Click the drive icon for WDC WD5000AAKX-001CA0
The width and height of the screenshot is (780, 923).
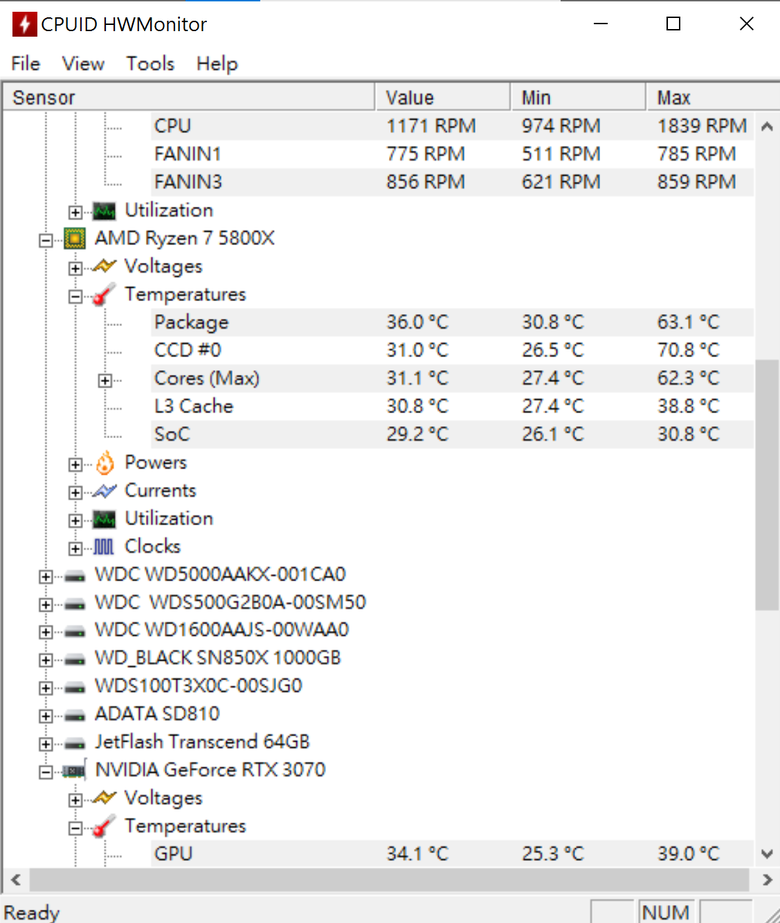[75, 576]
